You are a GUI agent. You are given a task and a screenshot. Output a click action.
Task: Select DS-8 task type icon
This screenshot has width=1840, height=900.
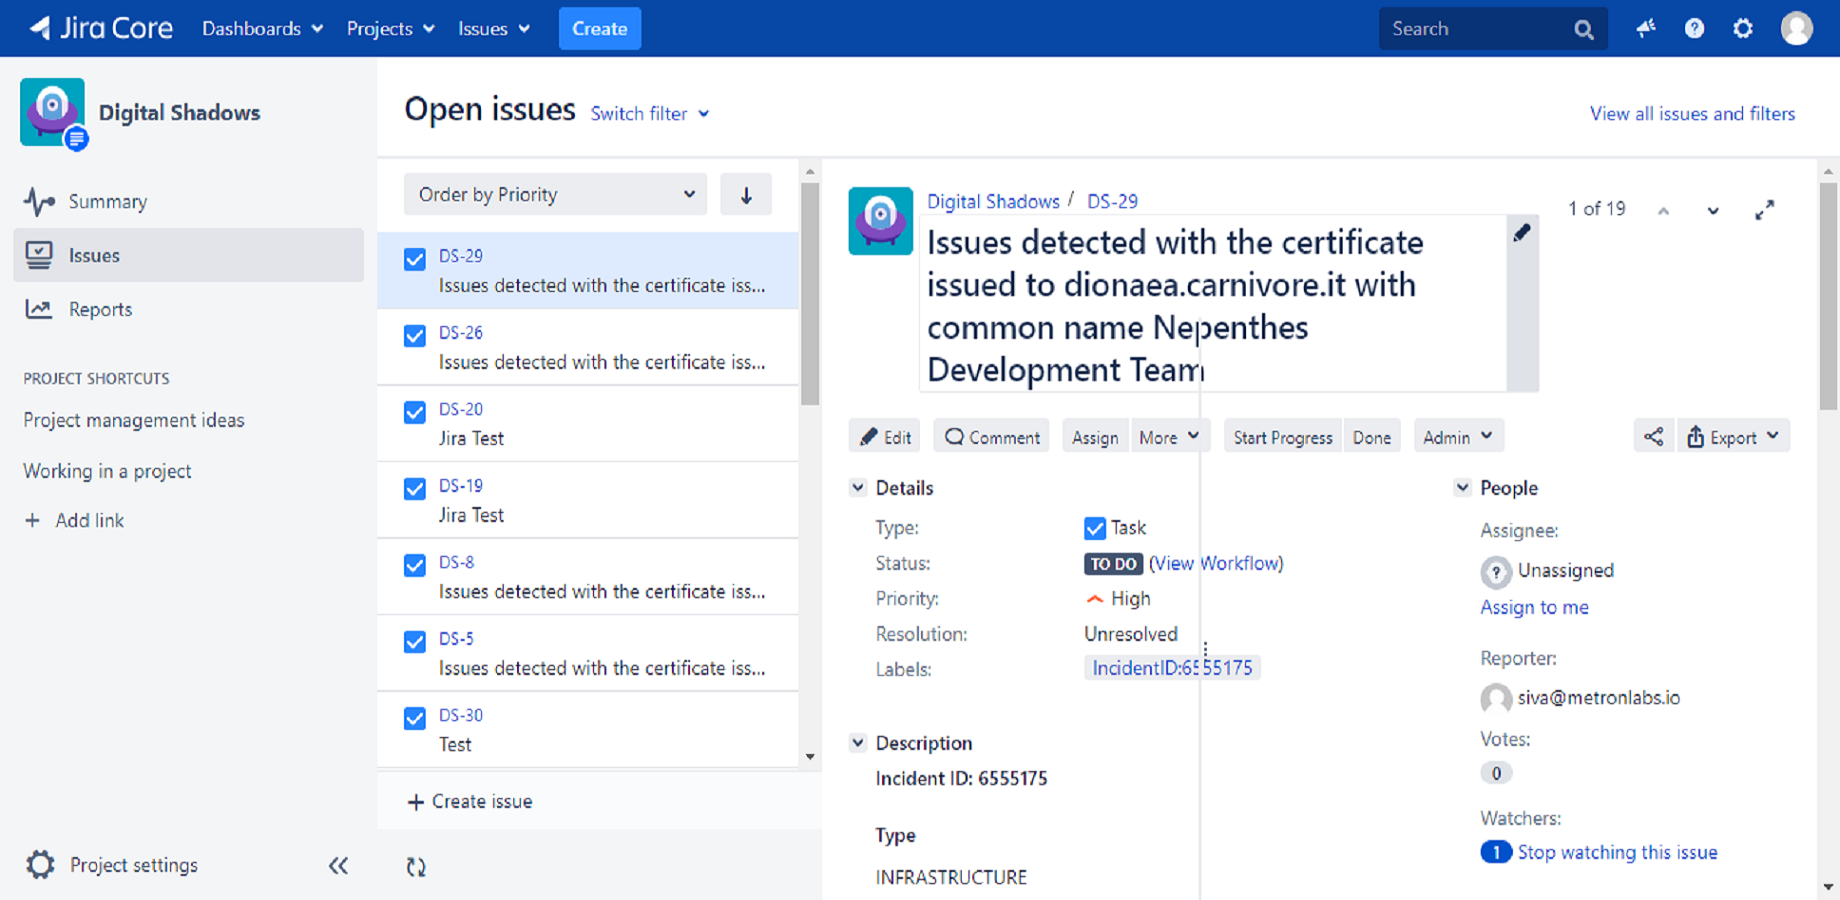click(415, 565)
